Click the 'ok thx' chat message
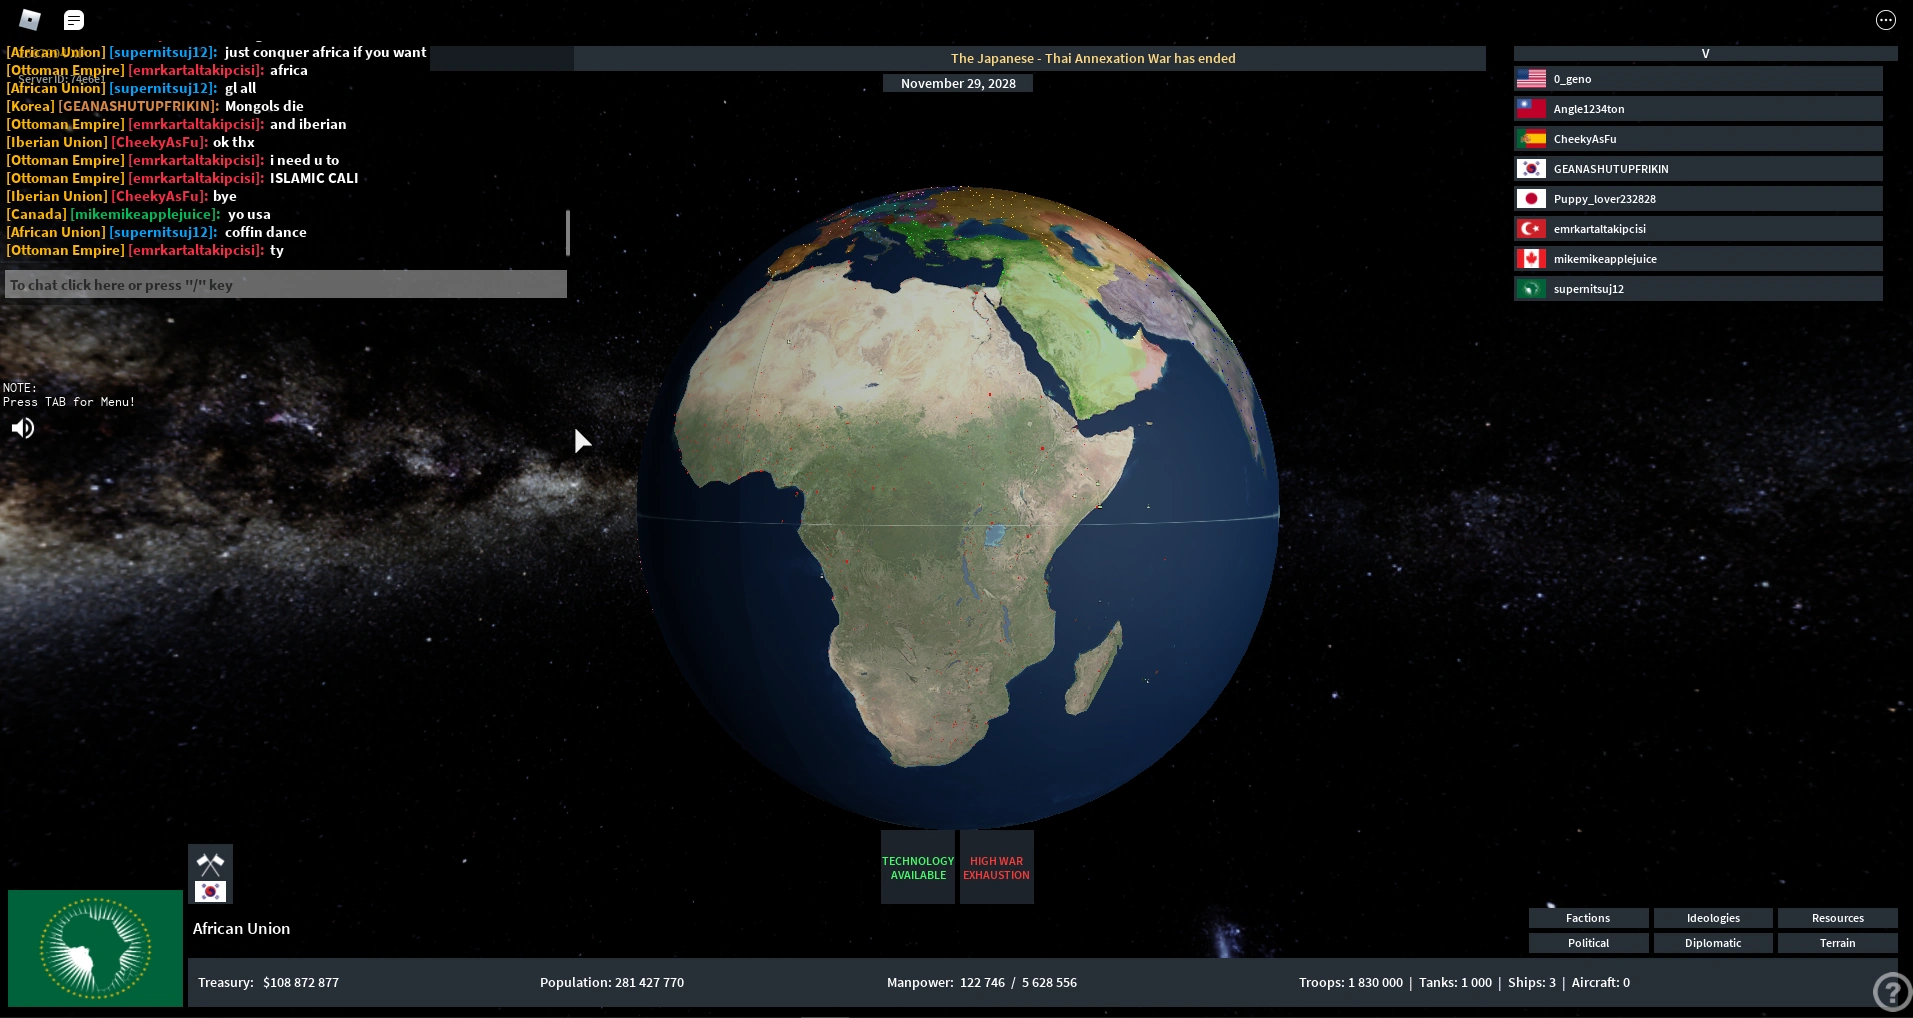This screenshot has width=1913, height=1018. click(234, 142)
